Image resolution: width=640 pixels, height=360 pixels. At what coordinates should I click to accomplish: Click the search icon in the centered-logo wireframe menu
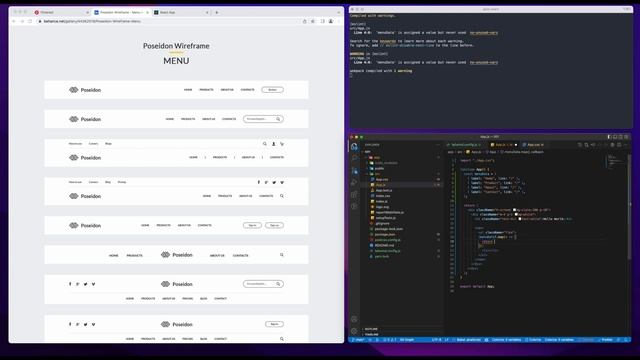(x=282, y=255)
